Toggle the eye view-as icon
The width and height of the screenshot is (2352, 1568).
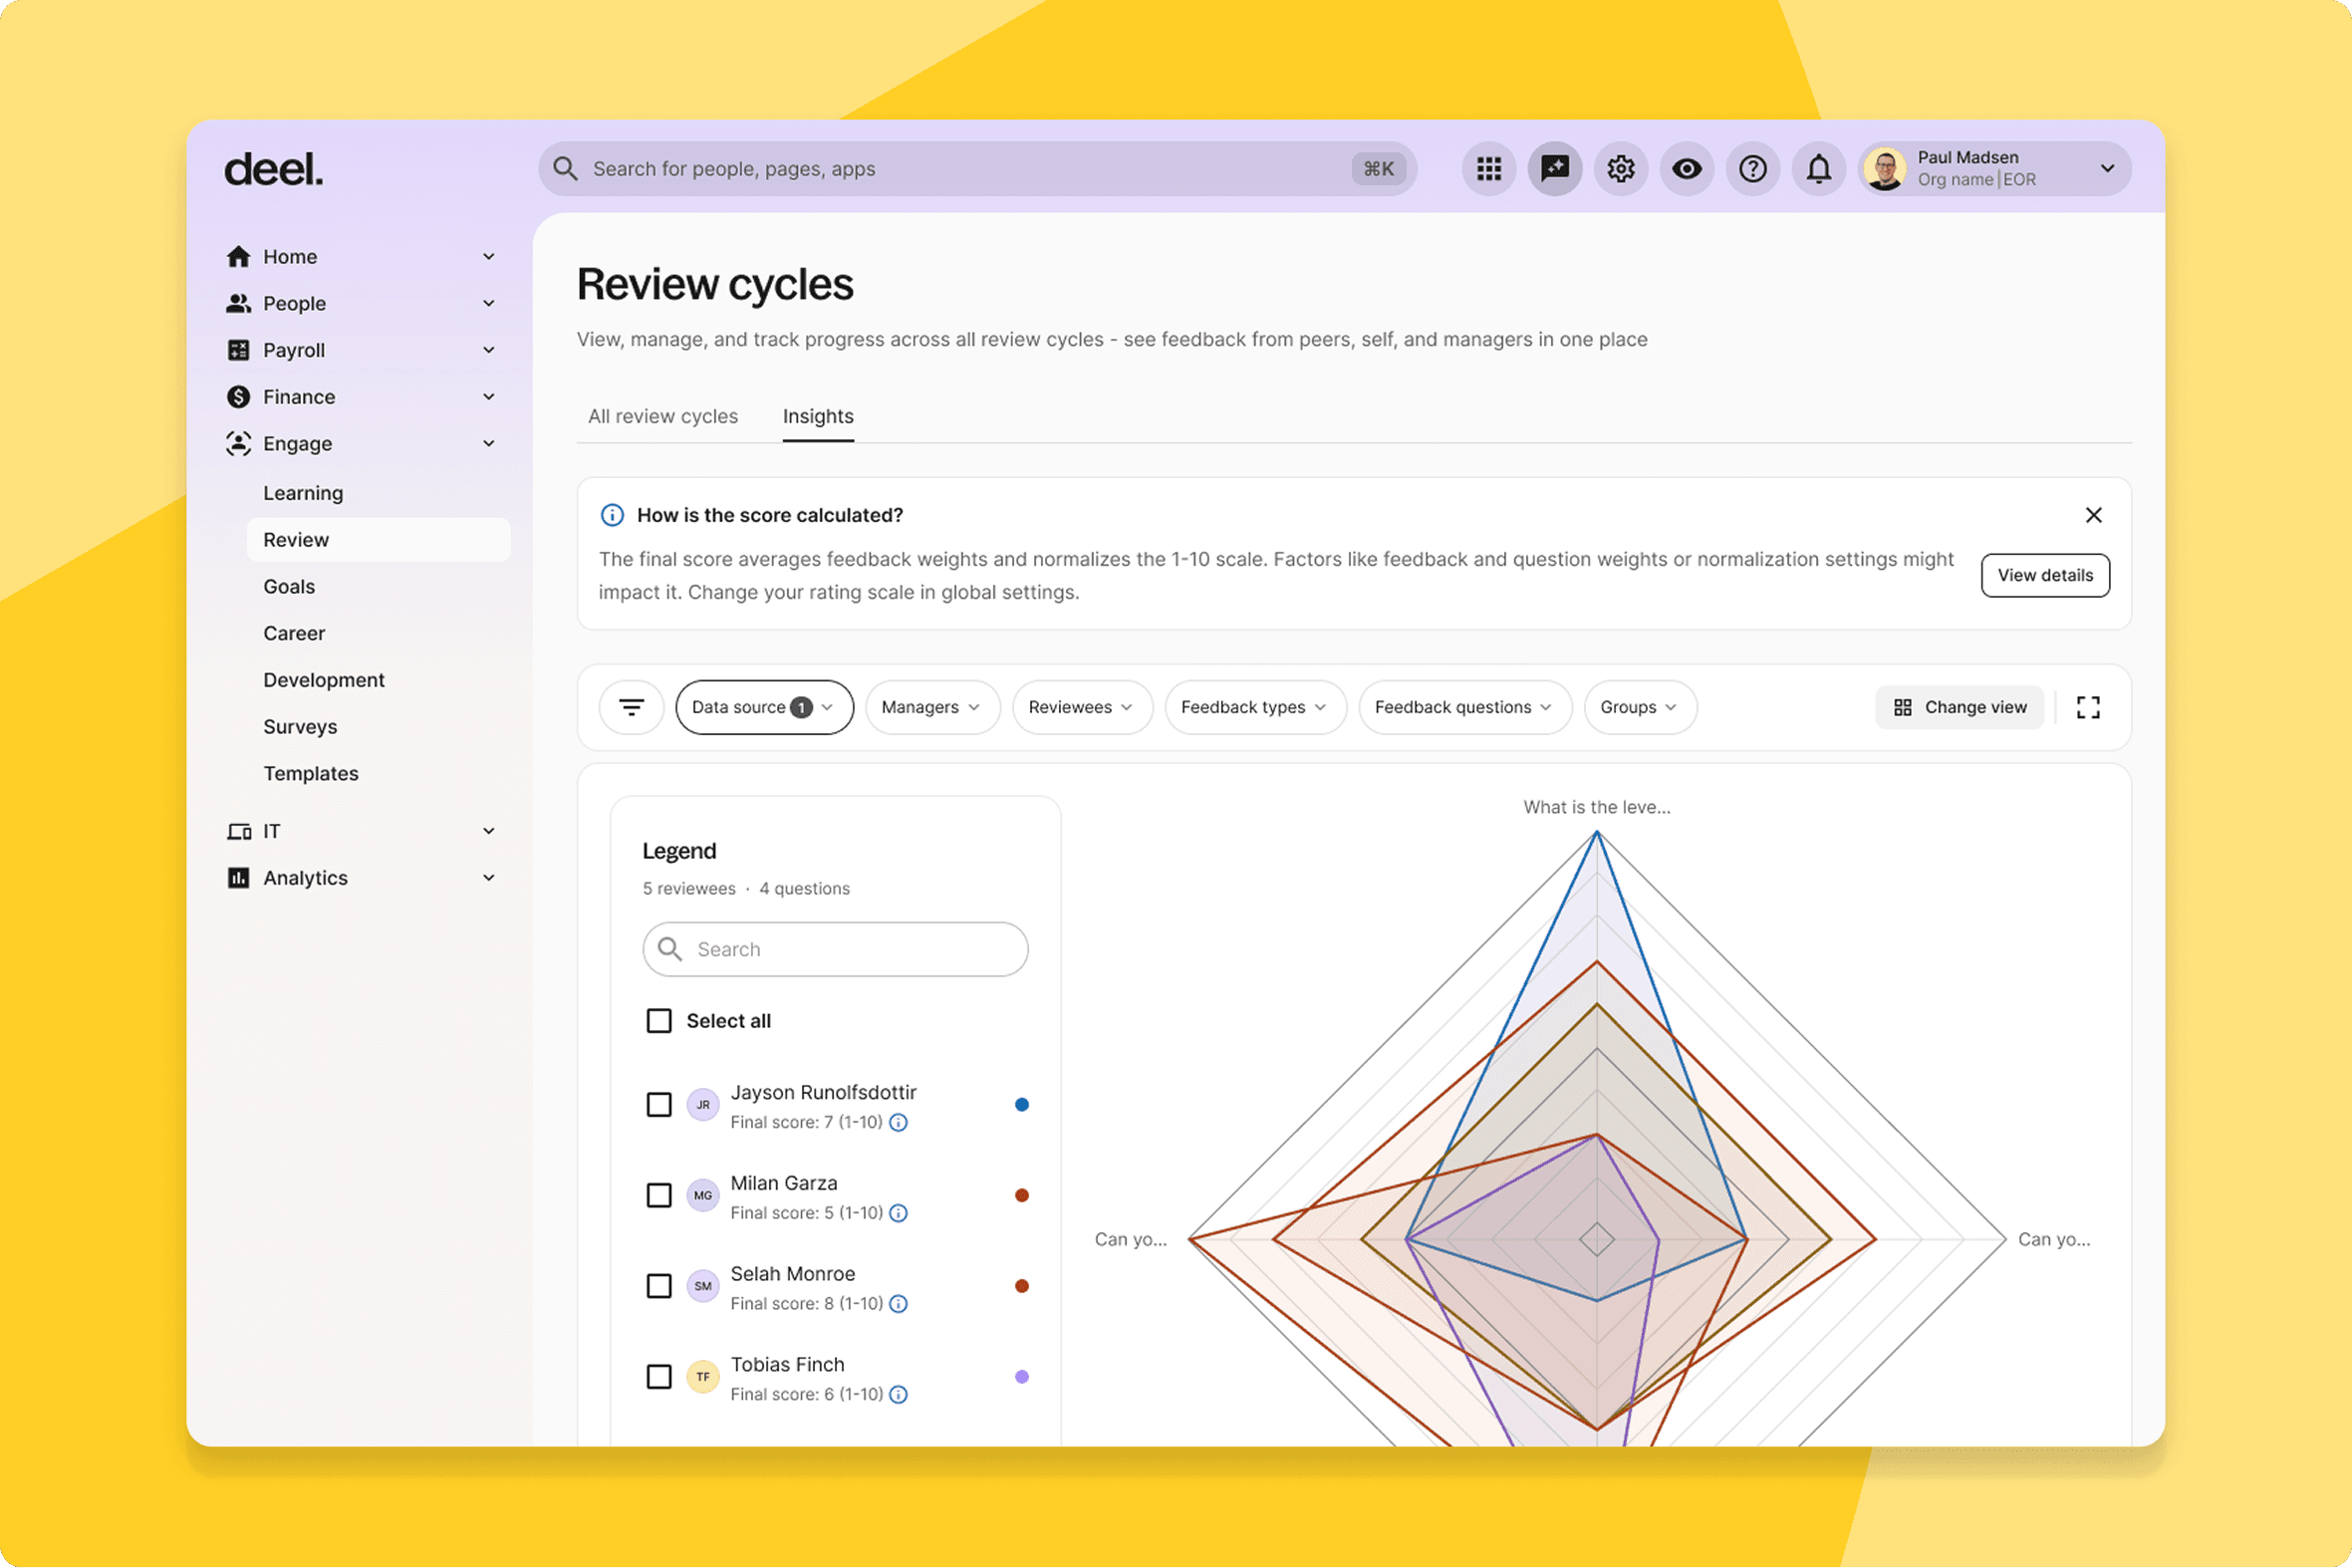pyautogui.click(x=1687, y=169)
